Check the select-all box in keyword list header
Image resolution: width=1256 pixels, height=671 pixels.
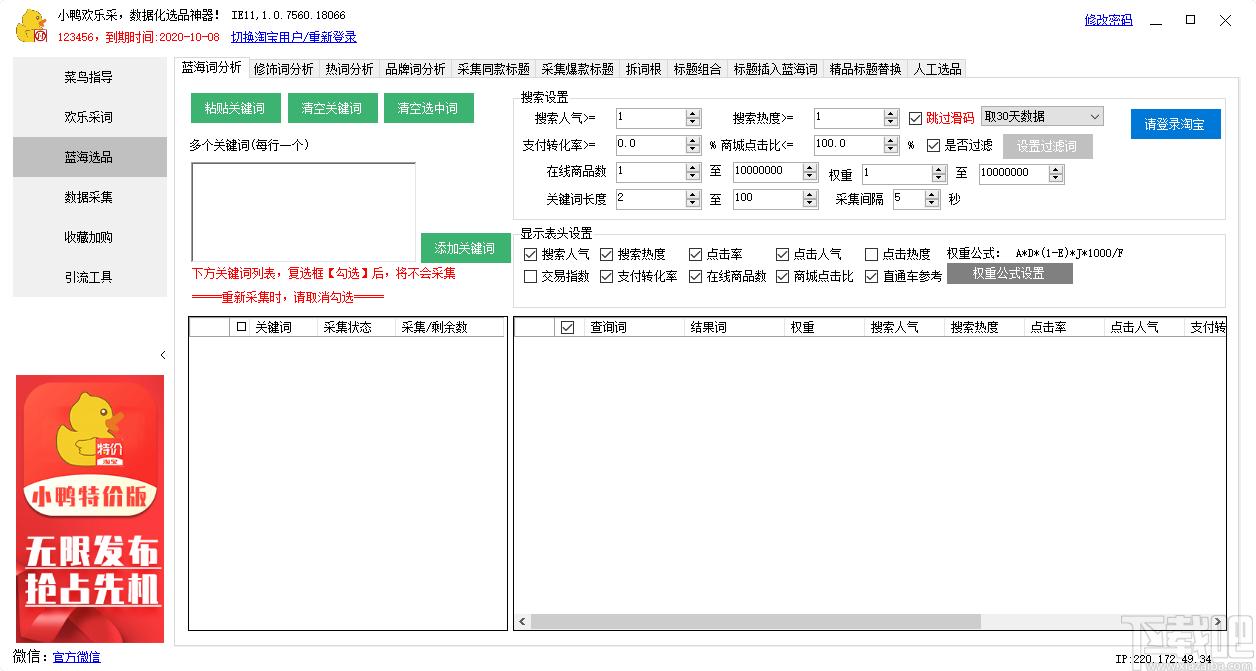coord(241,326)
